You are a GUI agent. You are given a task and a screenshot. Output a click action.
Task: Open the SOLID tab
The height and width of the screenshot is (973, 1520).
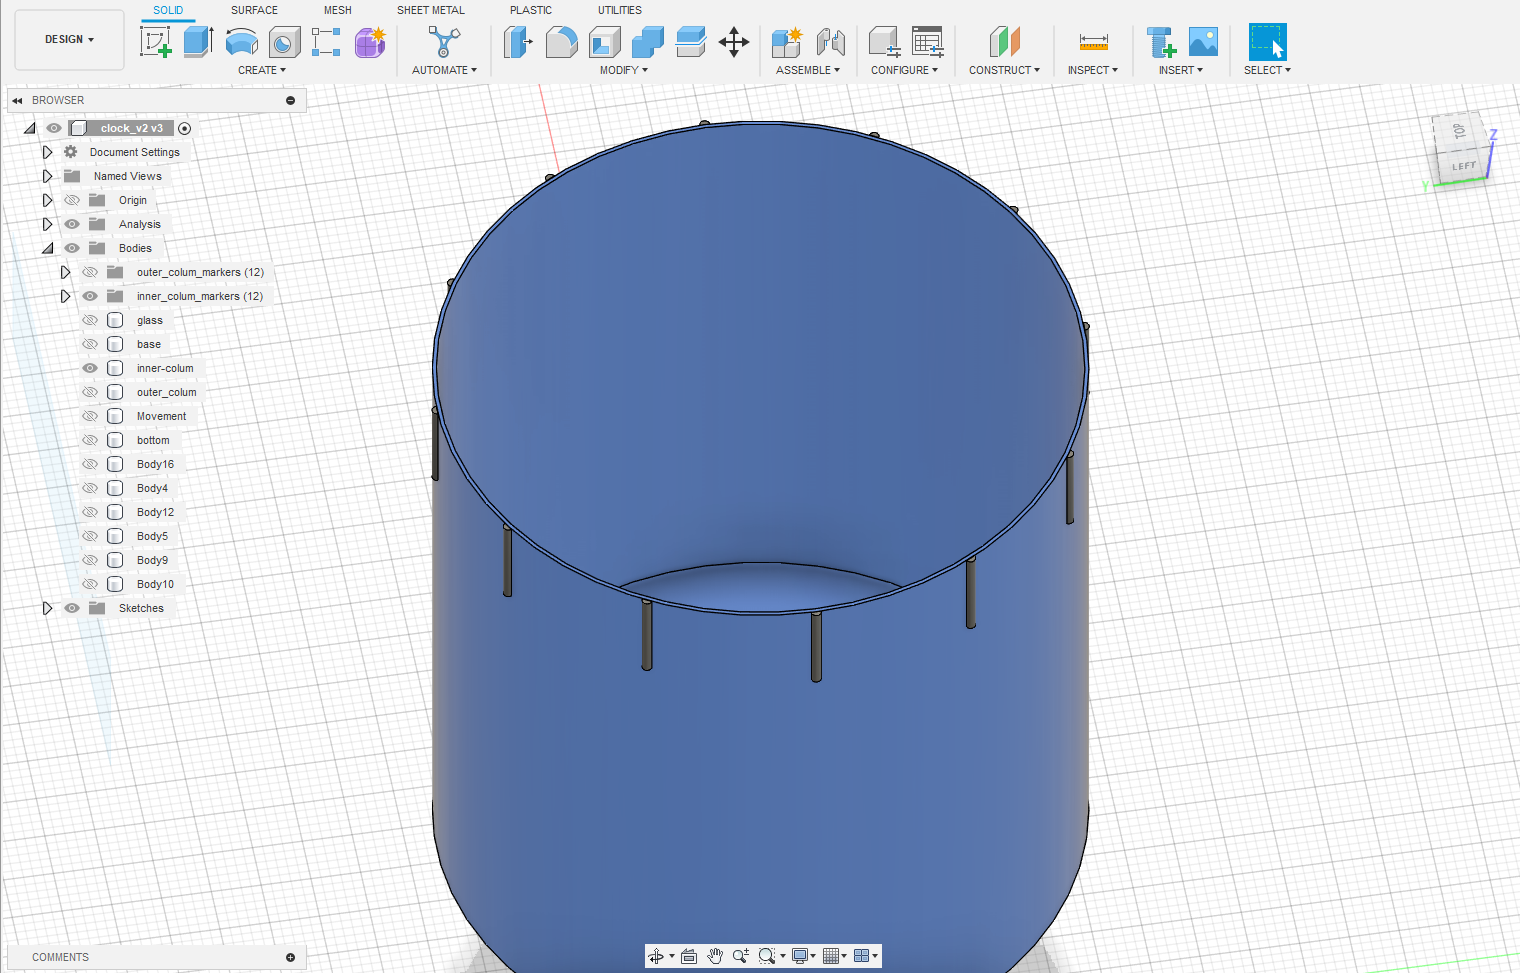(x=168, y=10)
